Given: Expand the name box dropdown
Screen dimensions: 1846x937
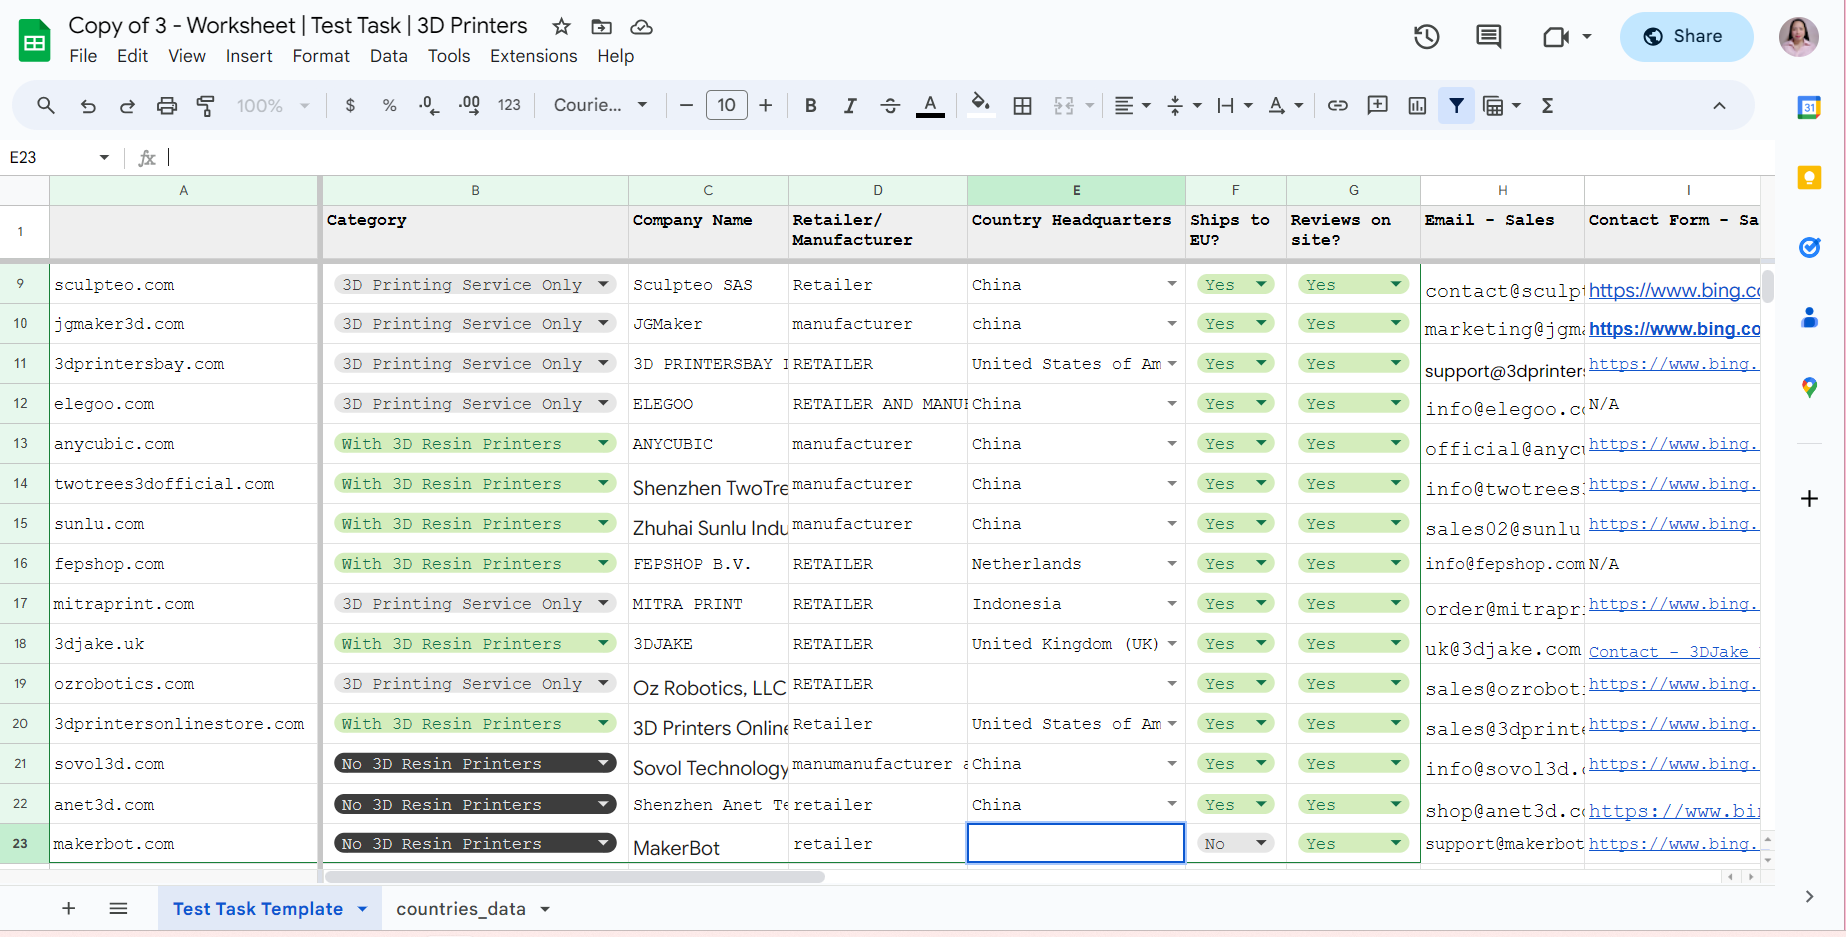Looking at the screenshot, I should click(x=104, y=157).
